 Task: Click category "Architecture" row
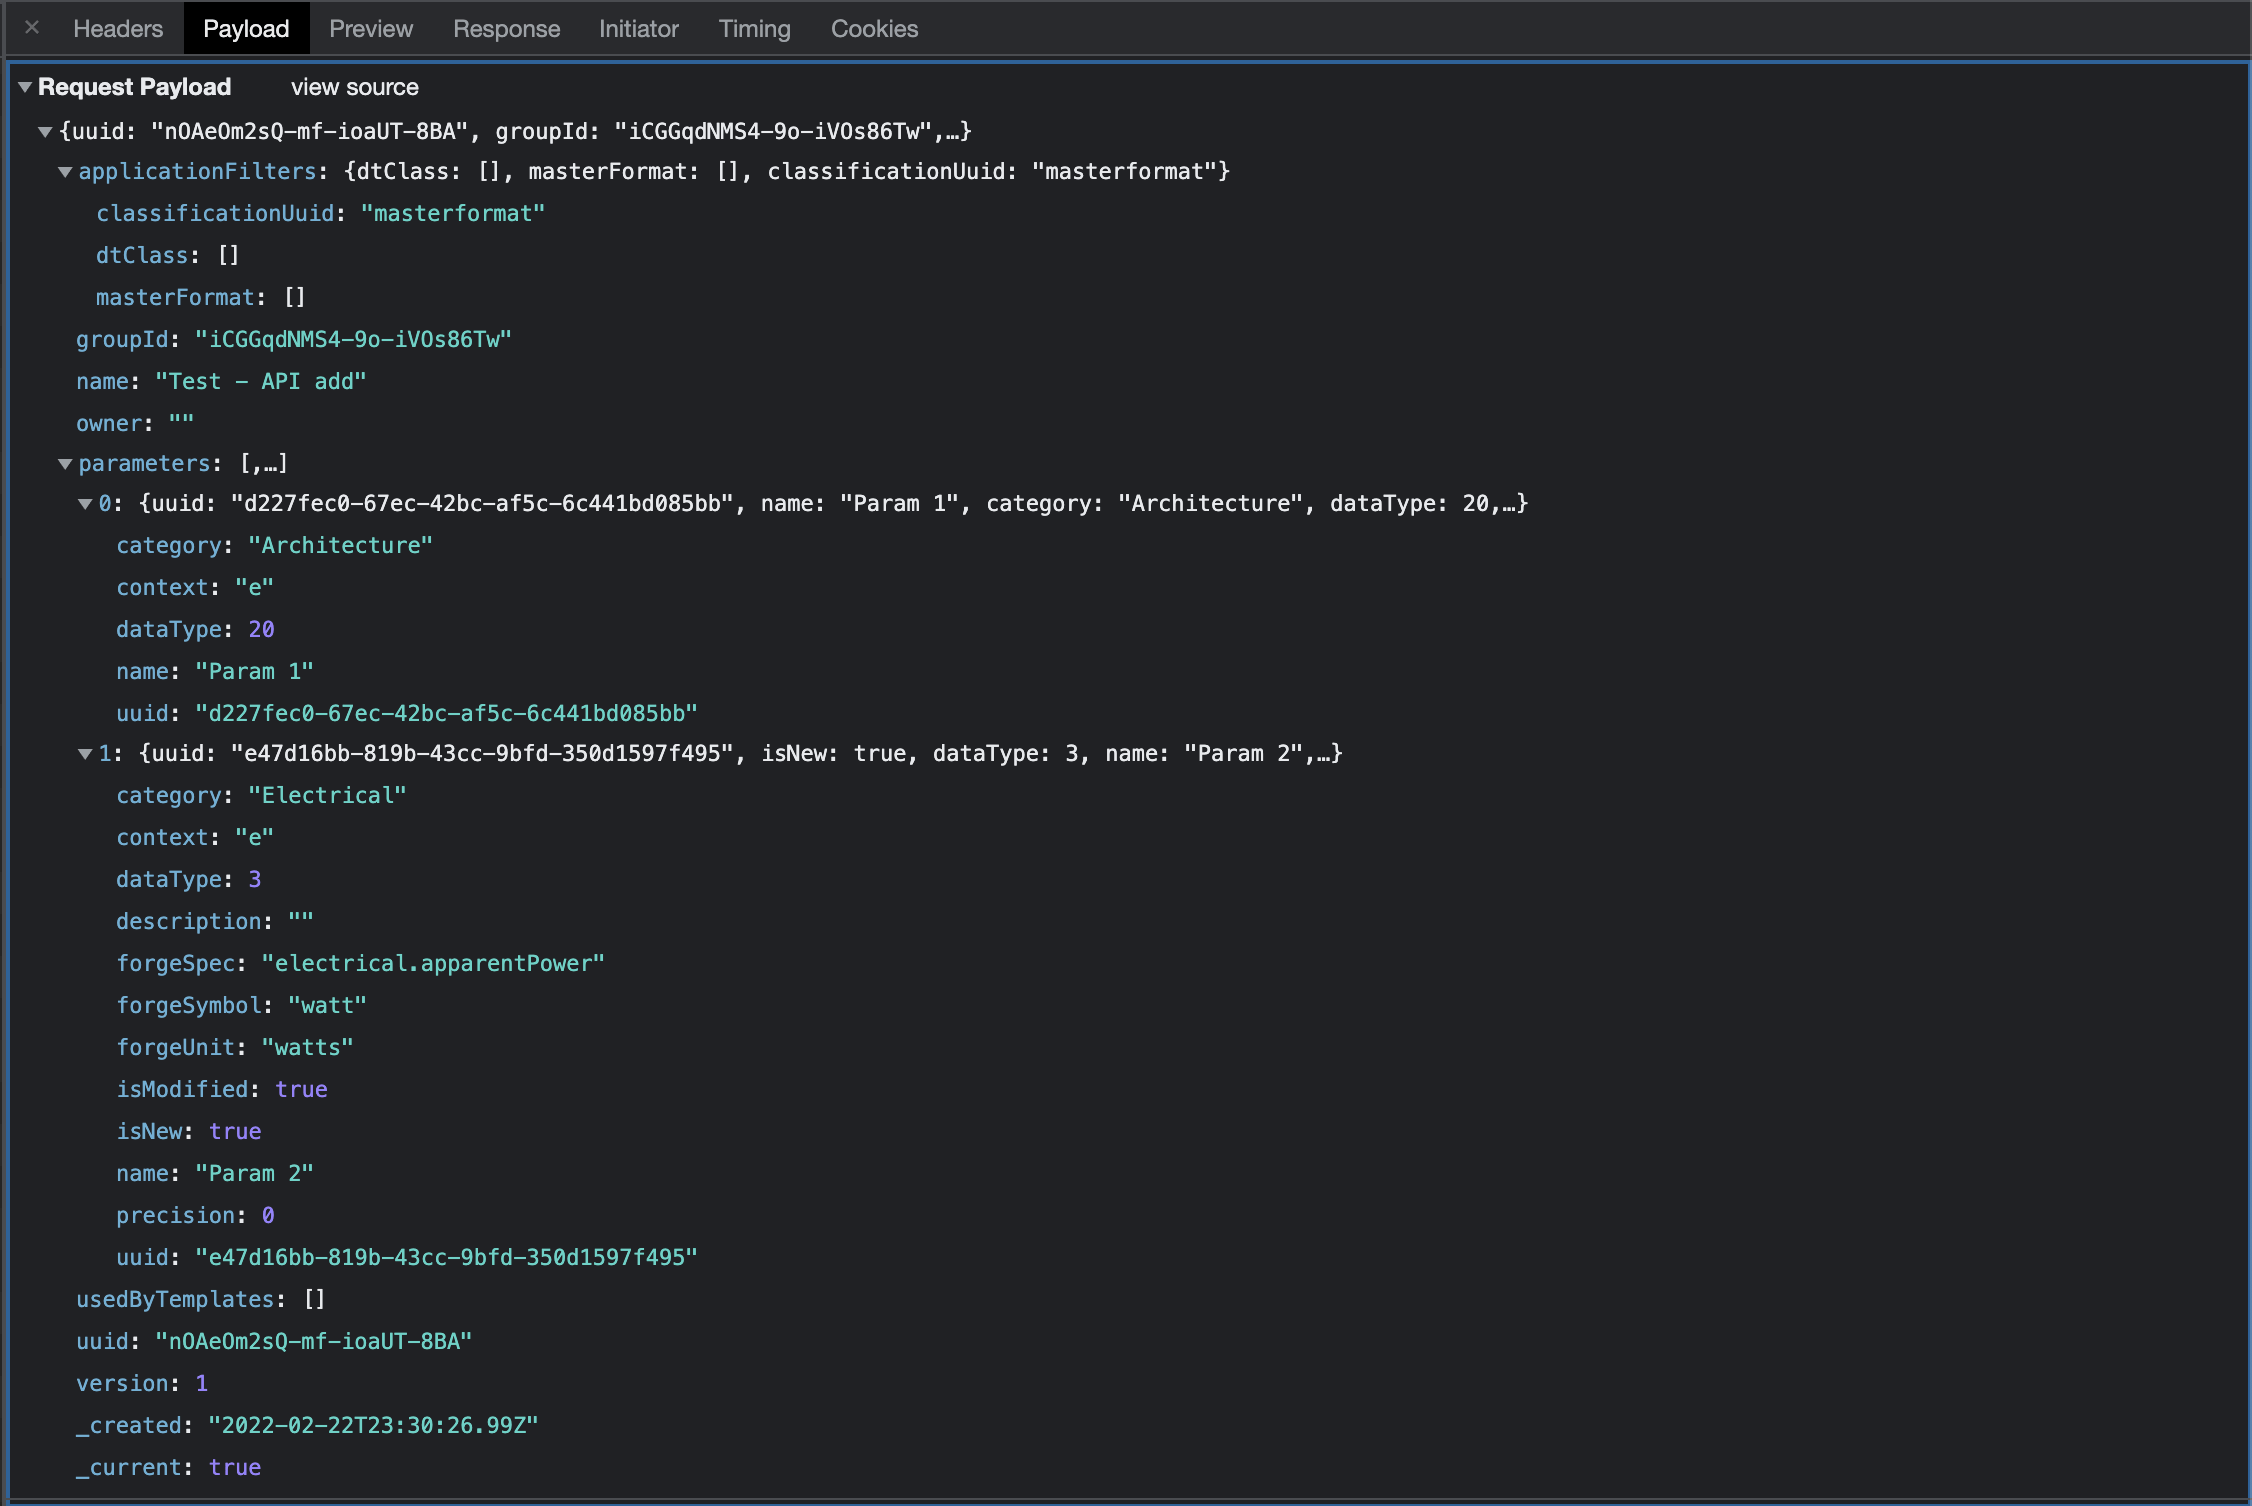pyautogui.click(x=274, y=546)
